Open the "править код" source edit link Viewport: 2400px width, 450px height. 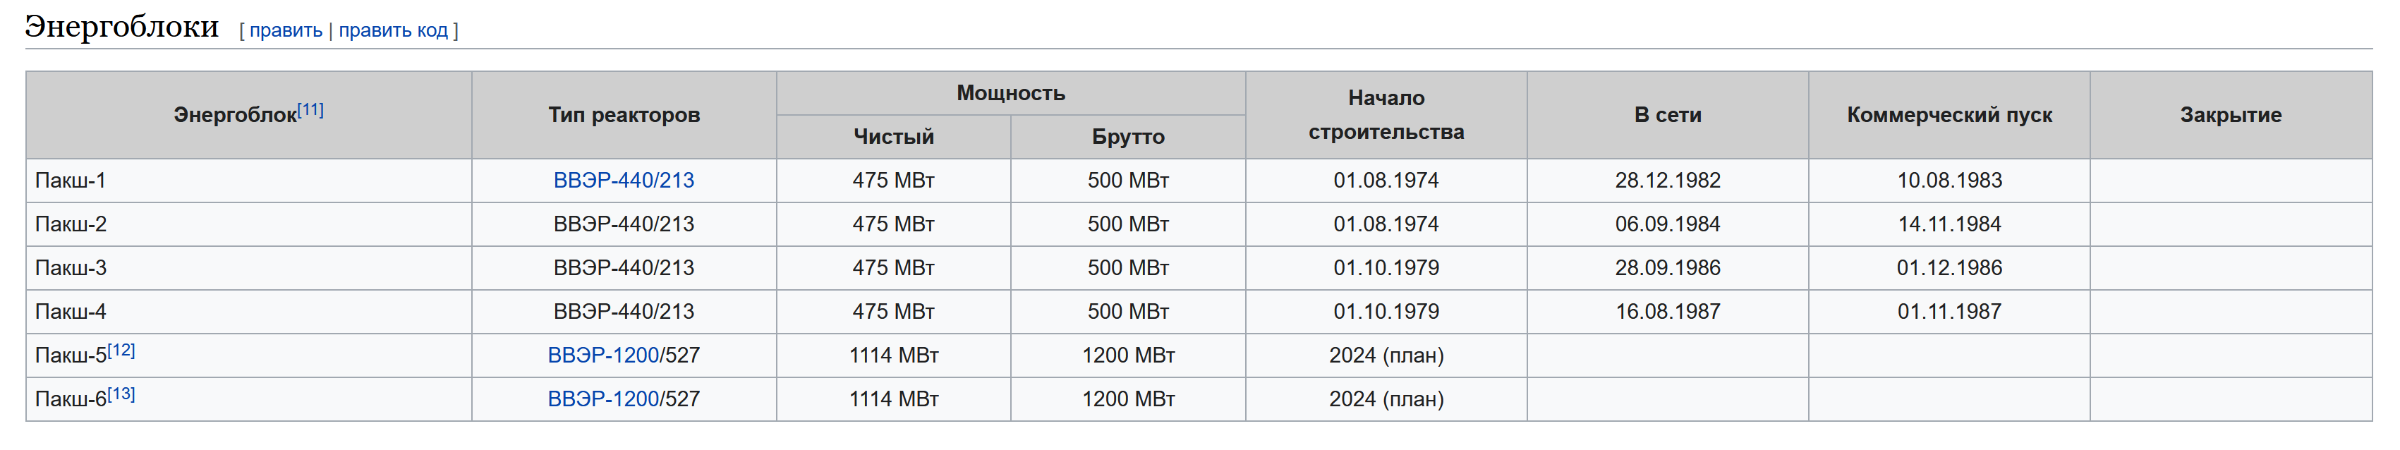point(393,30)
